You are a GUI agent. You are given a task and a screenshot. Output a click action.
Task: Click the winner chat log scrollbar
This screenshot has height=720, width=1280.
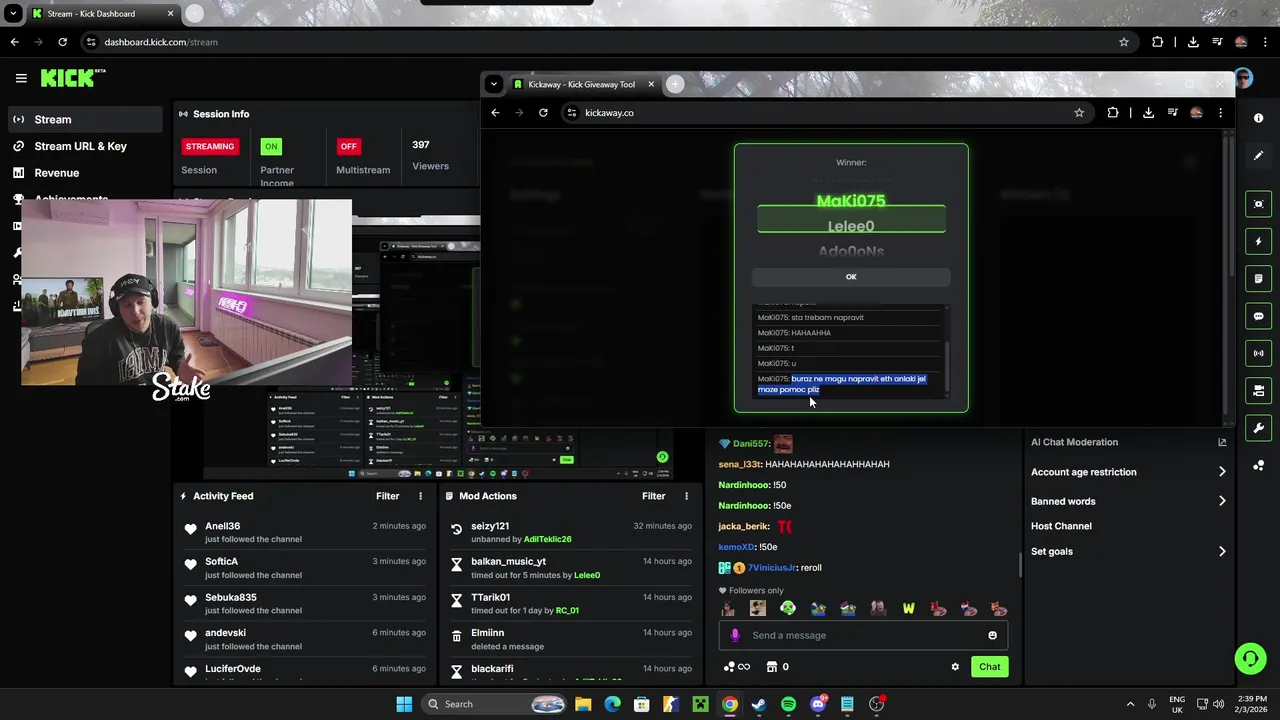[x=946, y=368]
